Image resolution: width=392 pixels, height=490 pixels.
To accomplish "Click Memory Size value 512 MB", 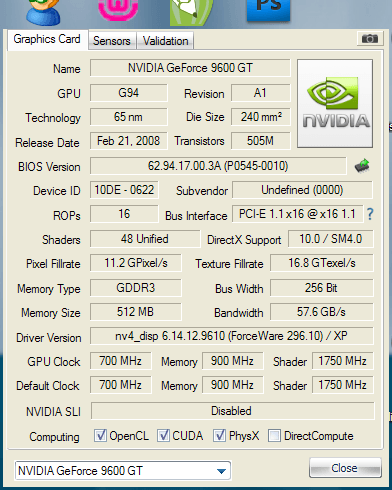I will point(136,312).
